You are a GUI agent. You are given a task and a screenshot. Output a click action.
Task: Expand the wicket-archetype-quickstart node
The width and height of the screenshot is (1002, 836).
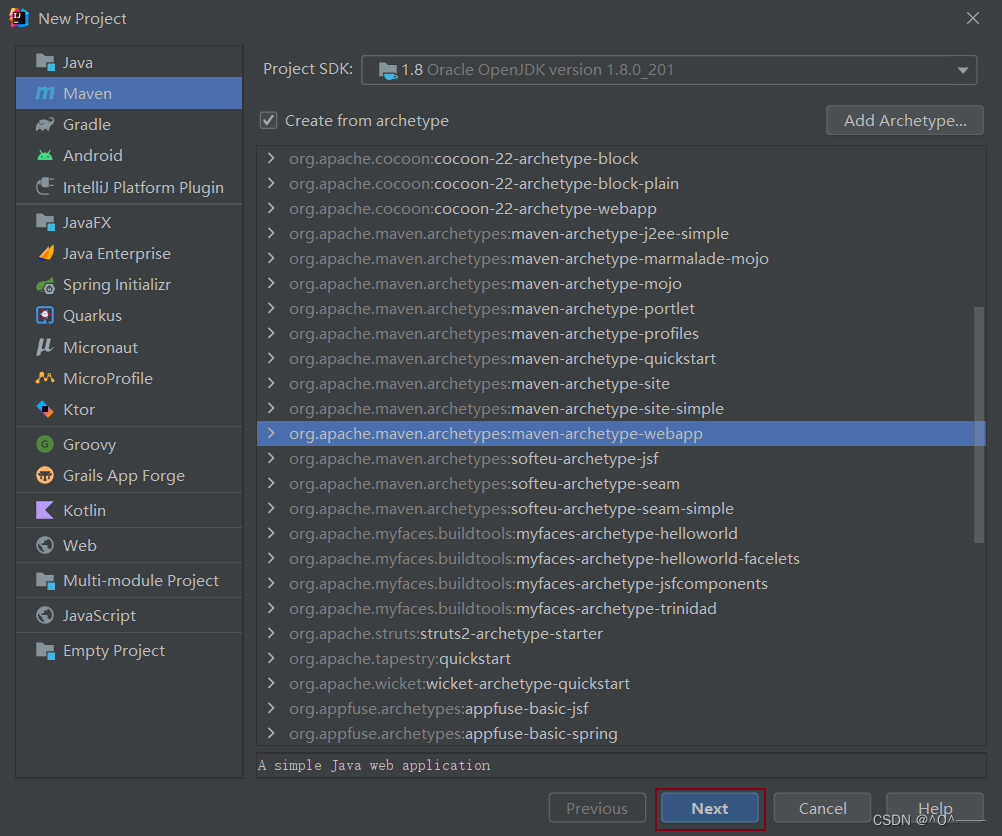click(271, 683)
